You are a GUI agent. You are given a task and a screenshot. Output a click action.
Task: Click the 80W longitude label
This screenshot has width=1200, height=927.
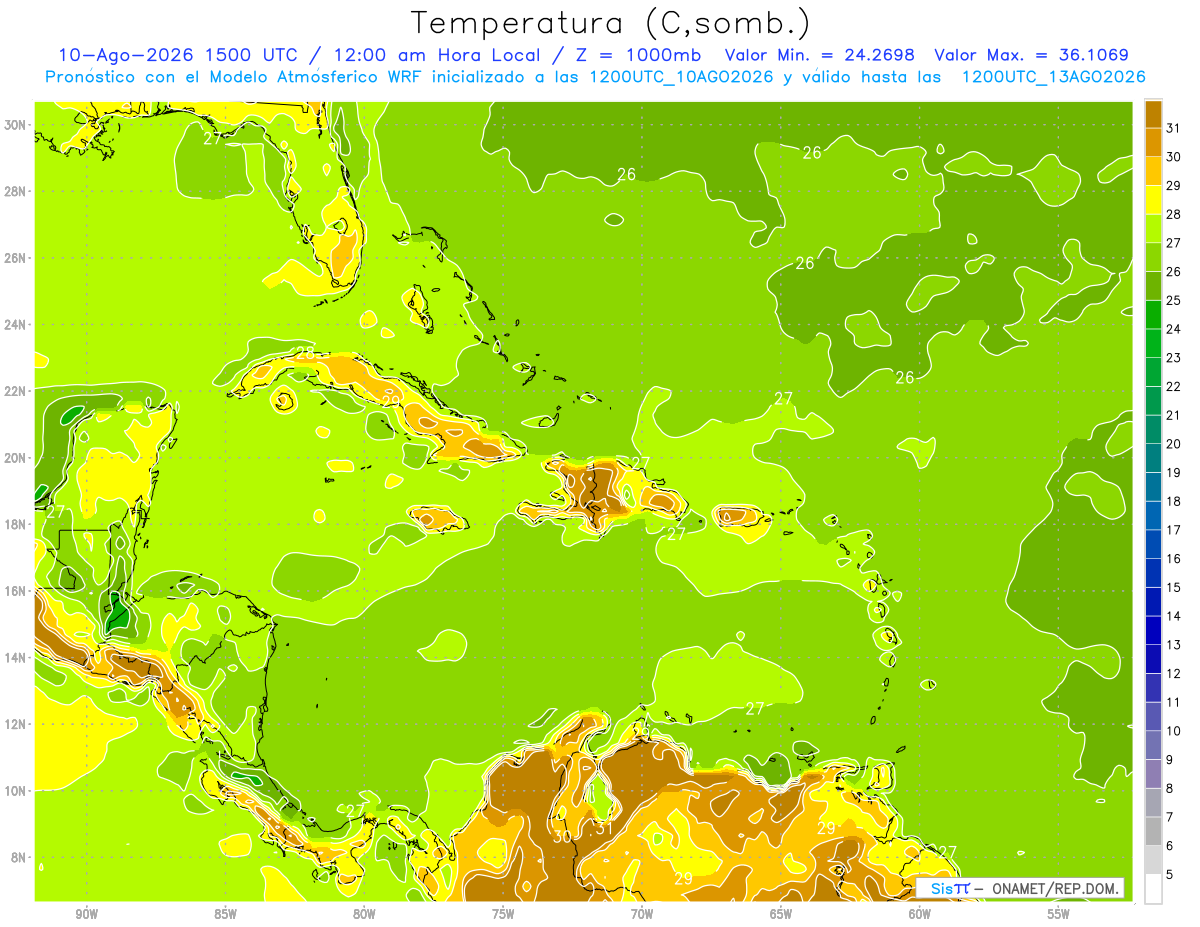(365, 914)
